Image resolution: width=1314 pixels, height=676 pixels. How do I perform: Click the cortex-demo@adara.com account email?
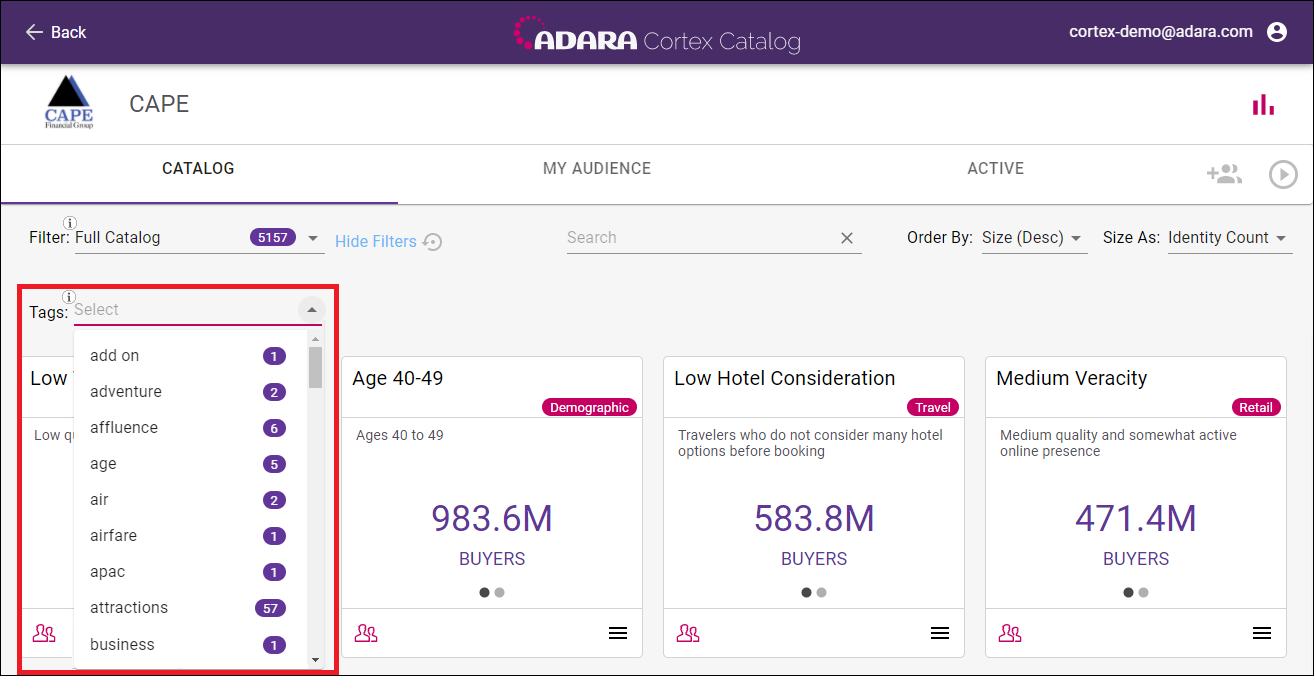(1161, 31)
